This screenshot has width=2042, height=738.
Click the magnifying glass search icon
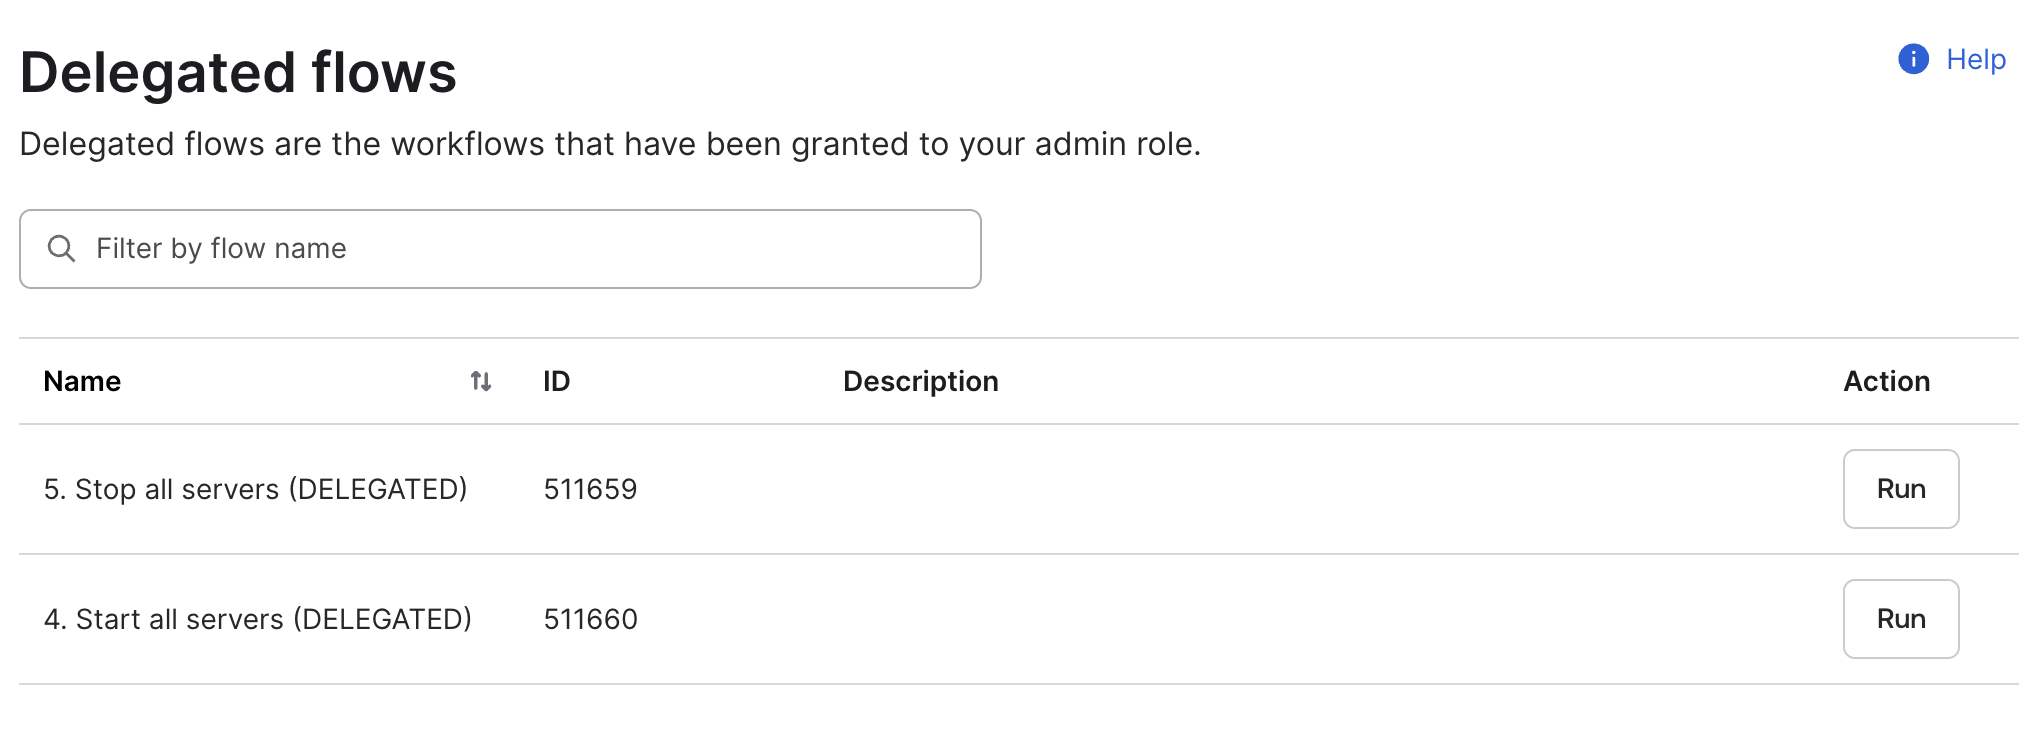click(x=62, y=249)
